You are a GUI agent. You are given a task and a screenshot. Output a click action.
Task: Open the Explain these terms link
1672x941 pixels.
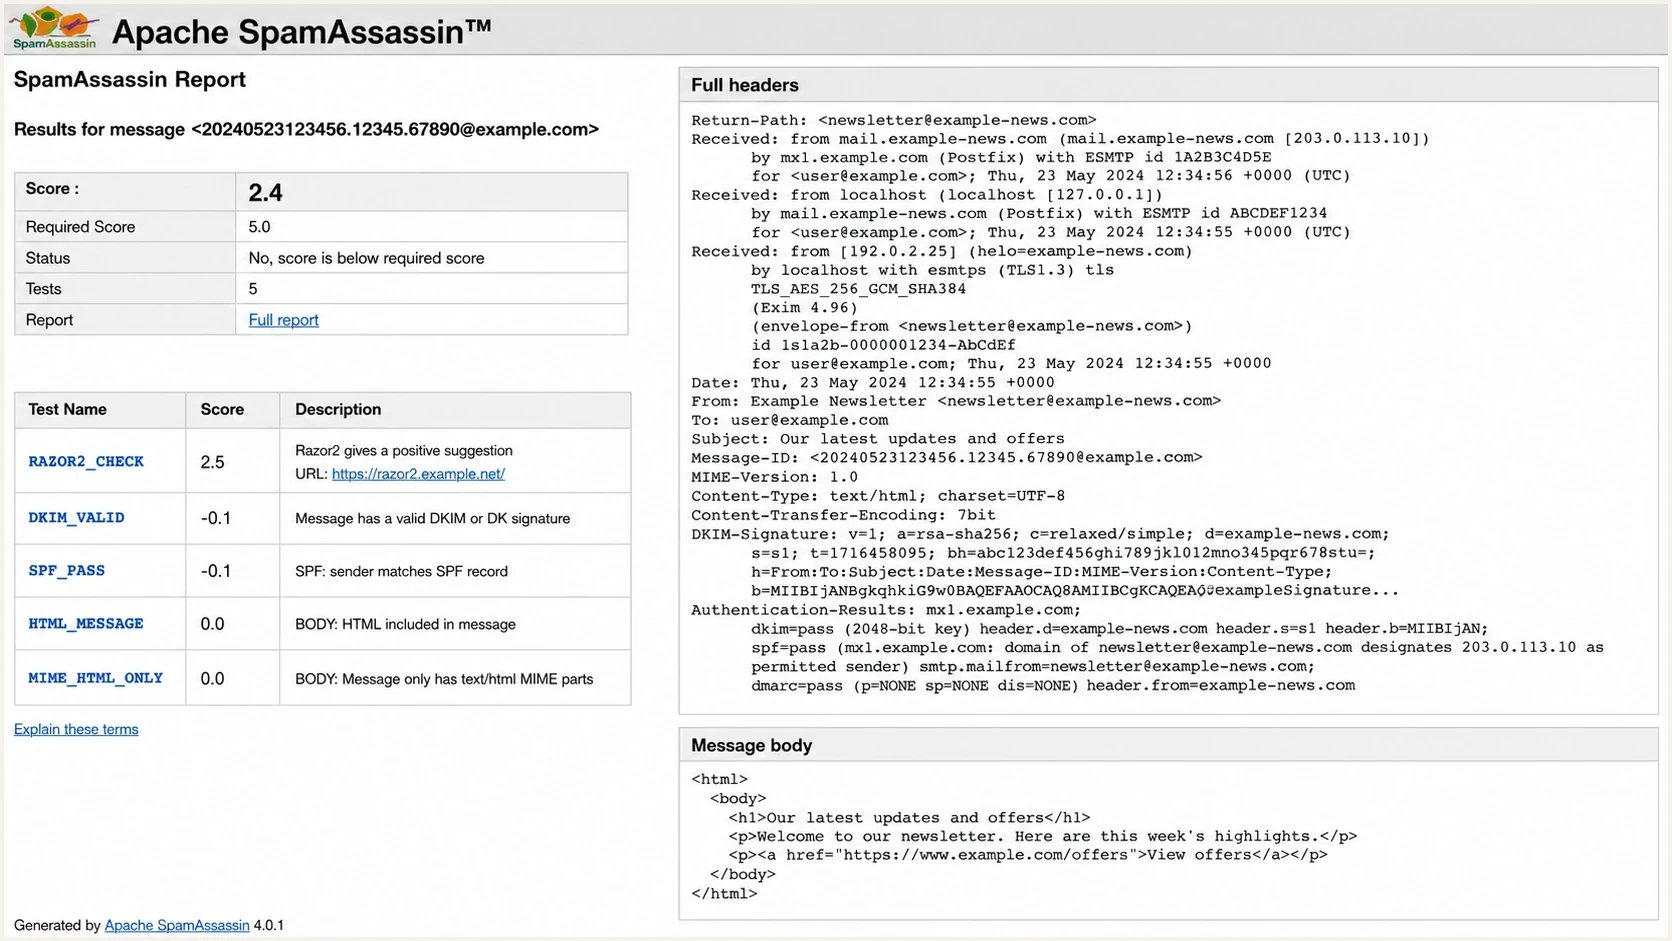click(x=76, y=730)
